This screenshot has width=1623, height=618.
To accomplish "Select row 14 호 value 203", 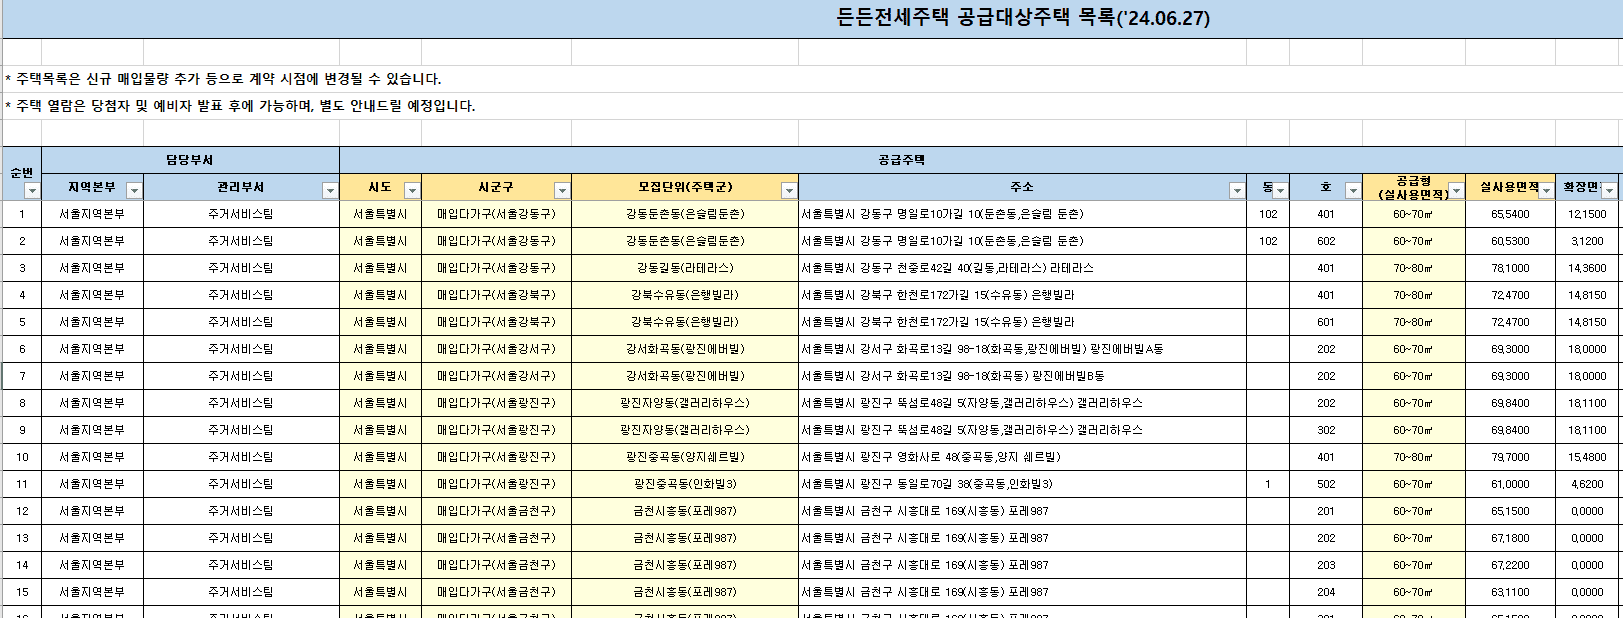I will click(1326, 565).
